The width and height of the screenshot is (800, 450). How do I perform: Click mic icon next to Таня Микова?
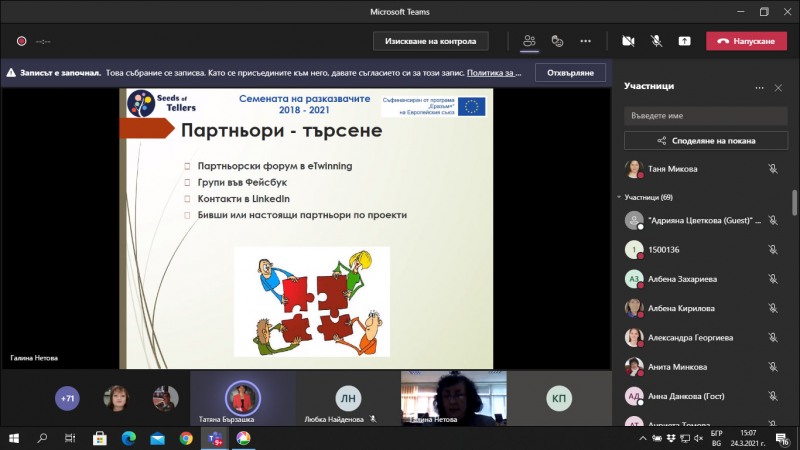pyautogui.click(x=773, y=169)
